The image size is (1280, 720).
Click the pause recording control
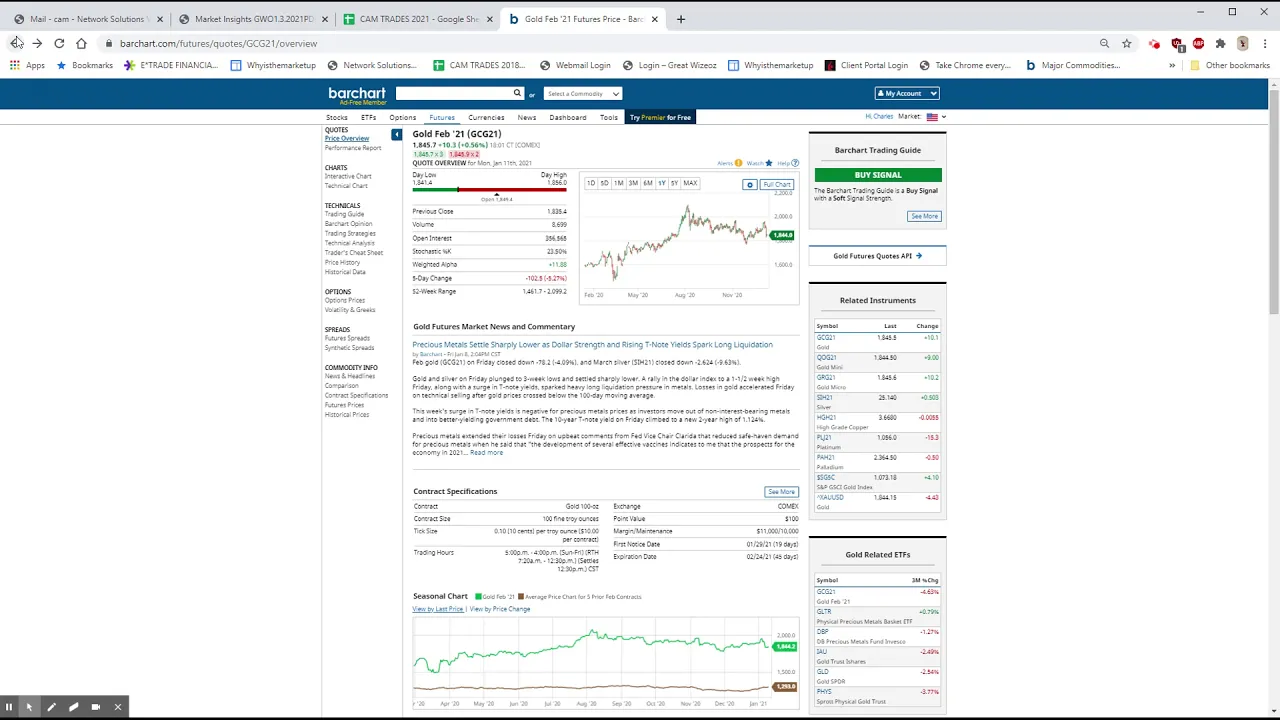click(x=8, y=707)
